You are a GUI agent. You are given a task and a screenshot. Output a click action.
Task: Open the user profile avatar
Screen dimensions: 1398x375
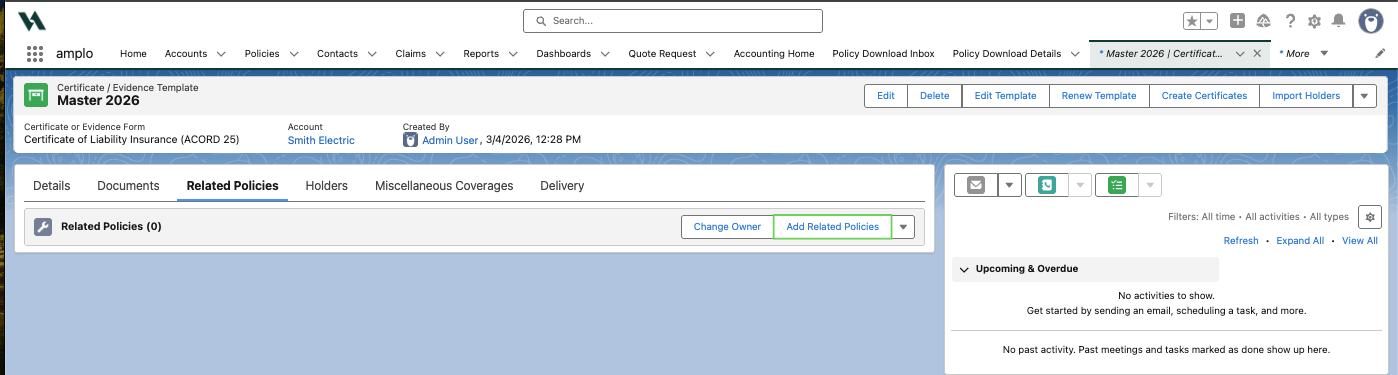(1371, 21)
